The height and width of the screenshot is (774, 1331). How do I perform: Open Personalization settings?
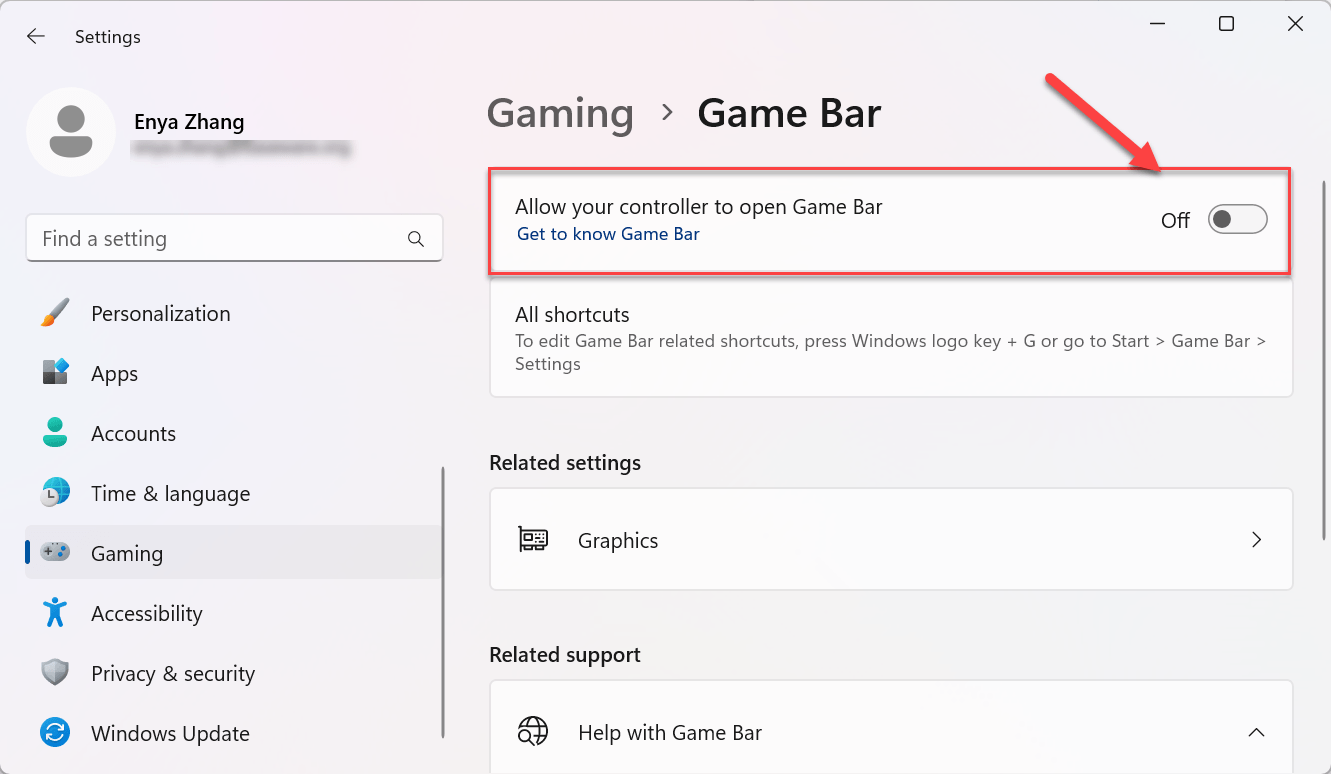point(234,313)
